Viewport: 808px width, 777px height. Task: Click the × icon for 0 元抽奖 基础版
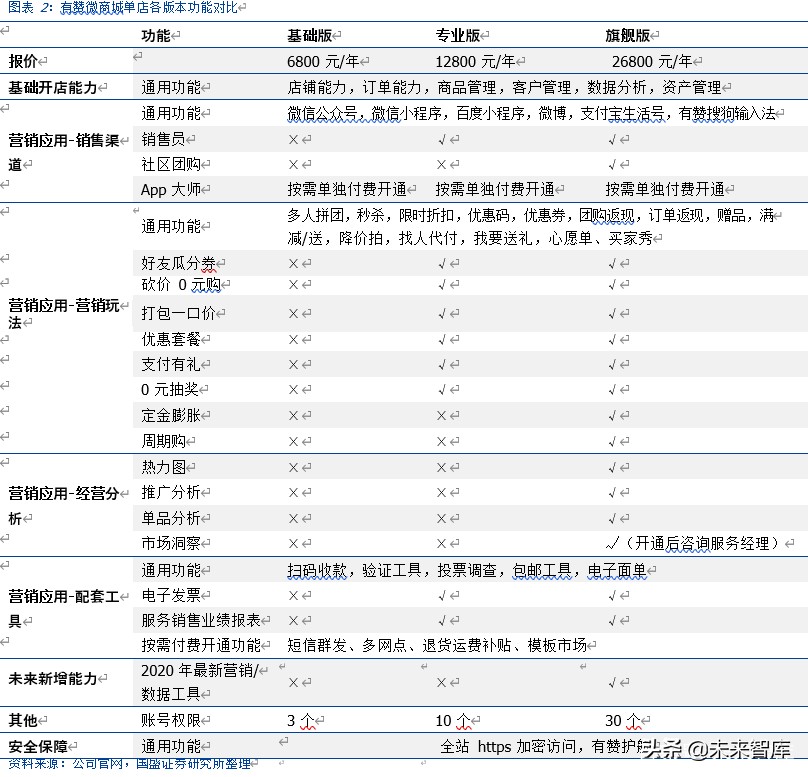(291, 390)
